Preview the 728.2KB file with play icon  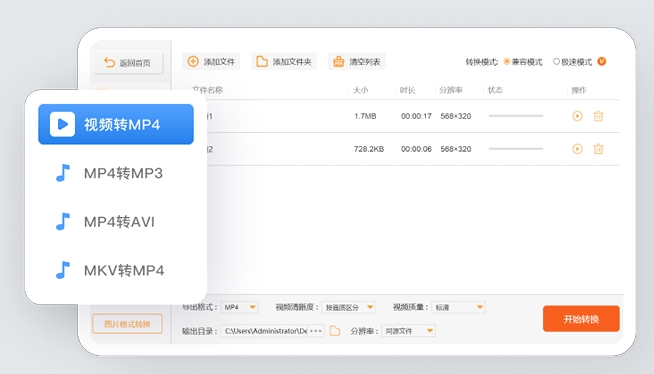[x=577, y=148]
